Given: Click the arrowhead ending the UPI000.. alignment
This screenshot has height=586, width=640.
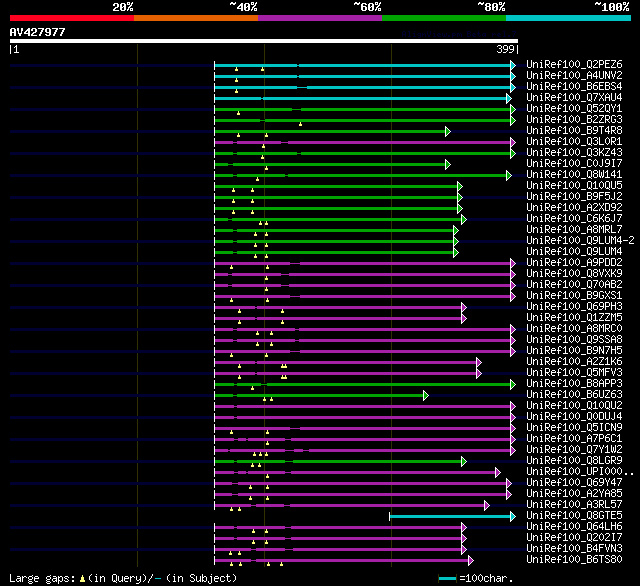Looking at the screenshot, I should pyautogui.click(x=498, y=473).
